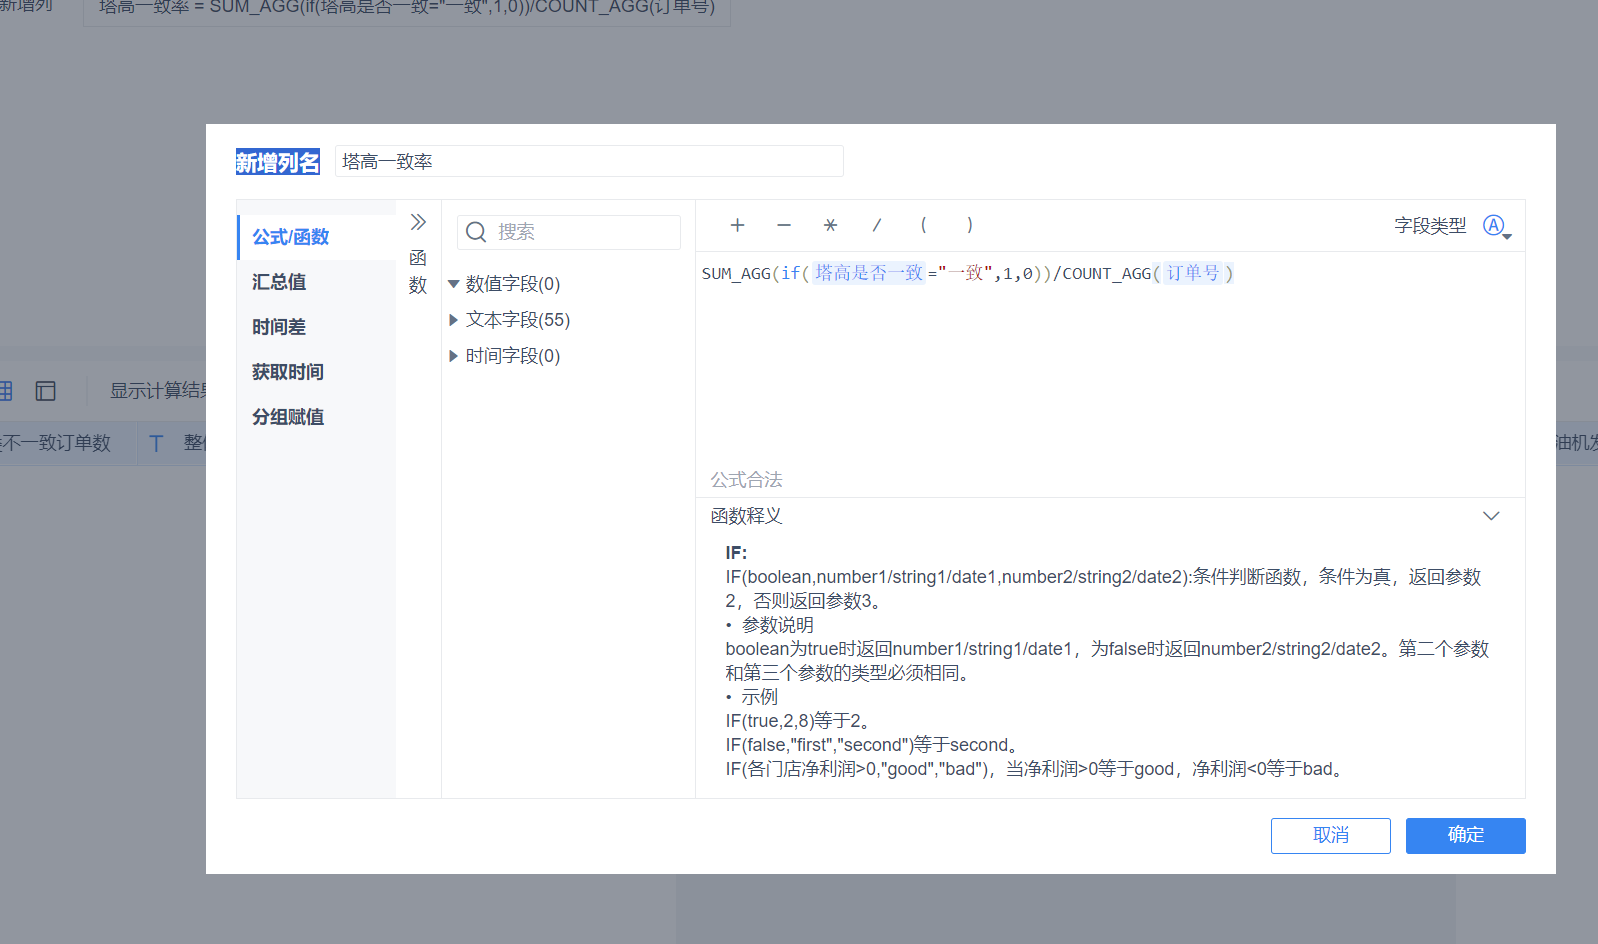Click 显示计算结果 in the background toolbar

tap(158, 391)
